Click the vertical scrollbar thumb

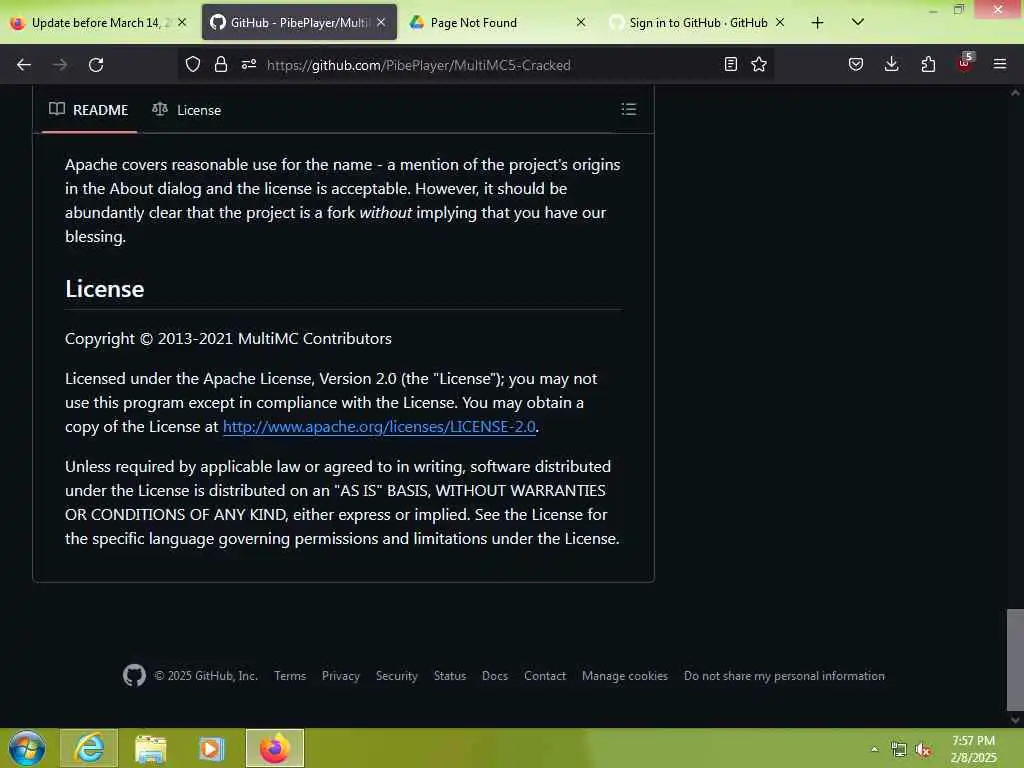coord(1015,659)
